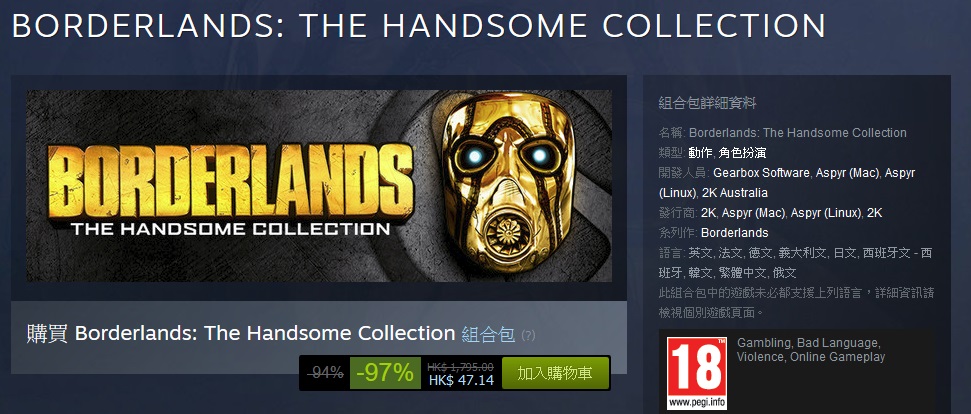Click the -97% discount badge
This screenshot has width=971, height=414.
(x=385, y=373)
